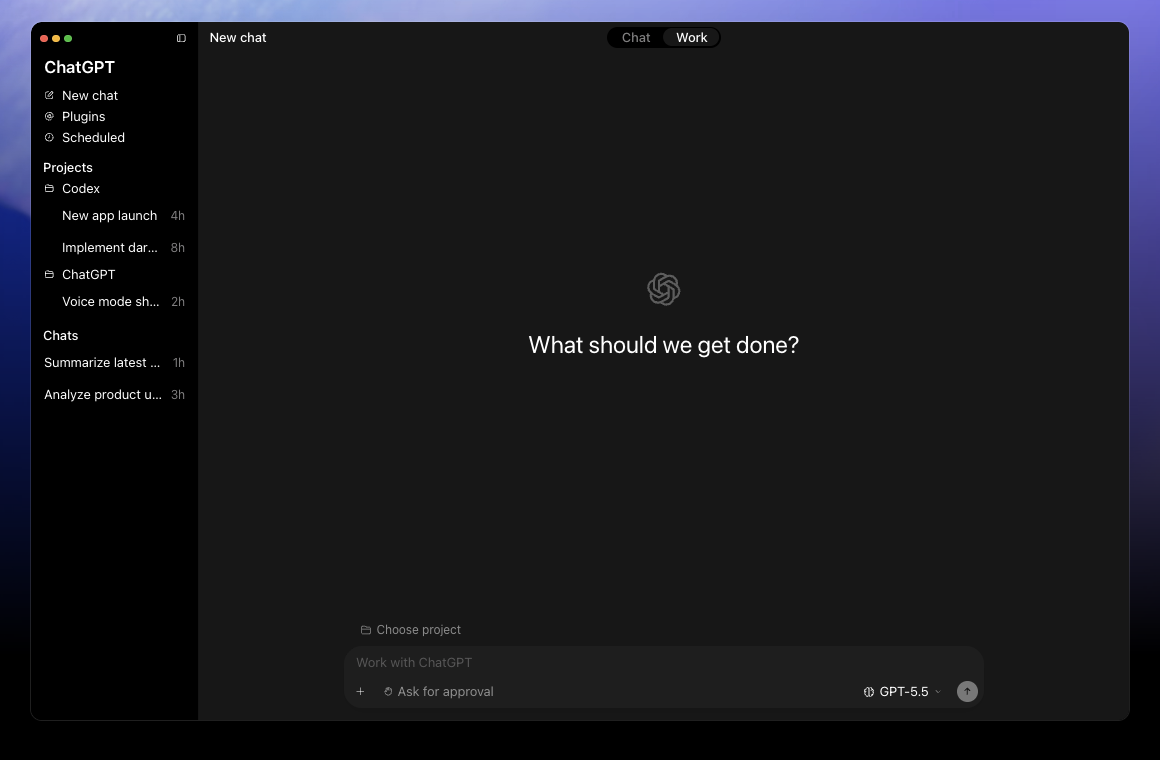Maximize window with the green button

68,38
